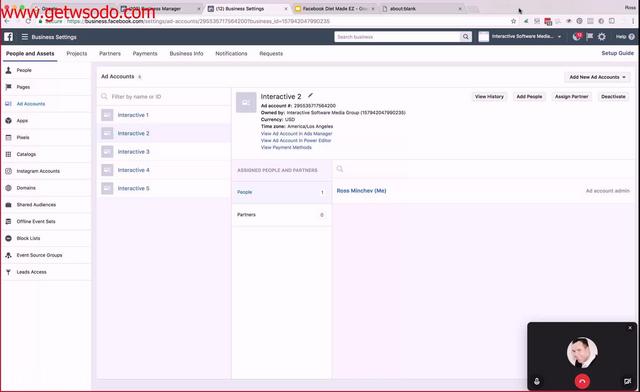Viewport: 640px width, 392px height.
Task: Switch to the Partners tab
Action: click(110, 53)
